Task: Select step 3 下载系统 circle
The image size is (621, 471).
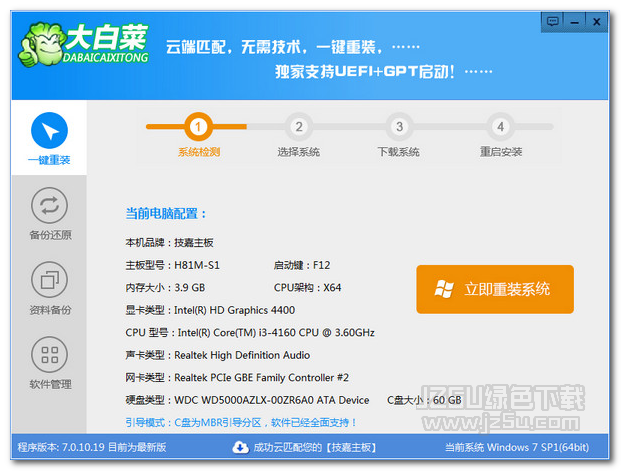Action: point(399,127)
